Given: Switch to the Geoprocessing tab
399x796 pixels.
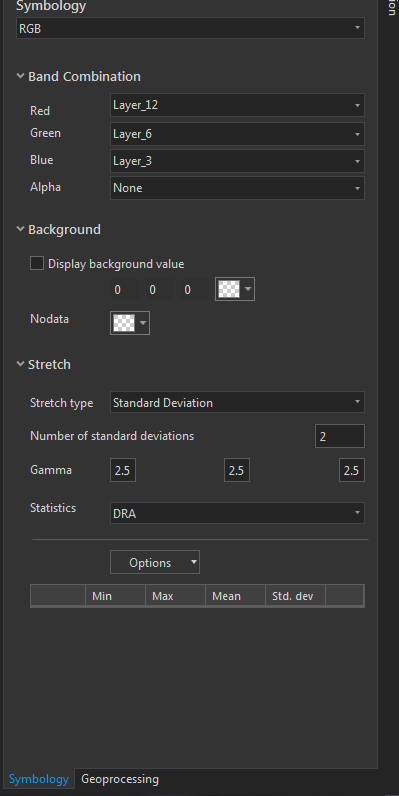Looking at the screenshot, I should 120,779.
